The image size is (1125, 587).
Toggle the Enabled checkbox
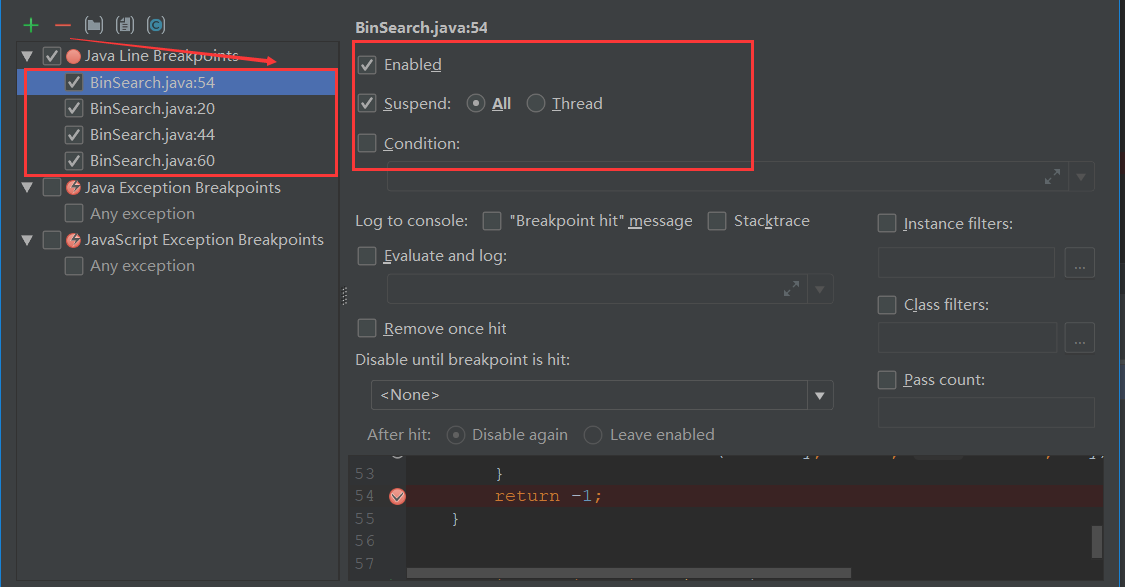click(367, 65)
